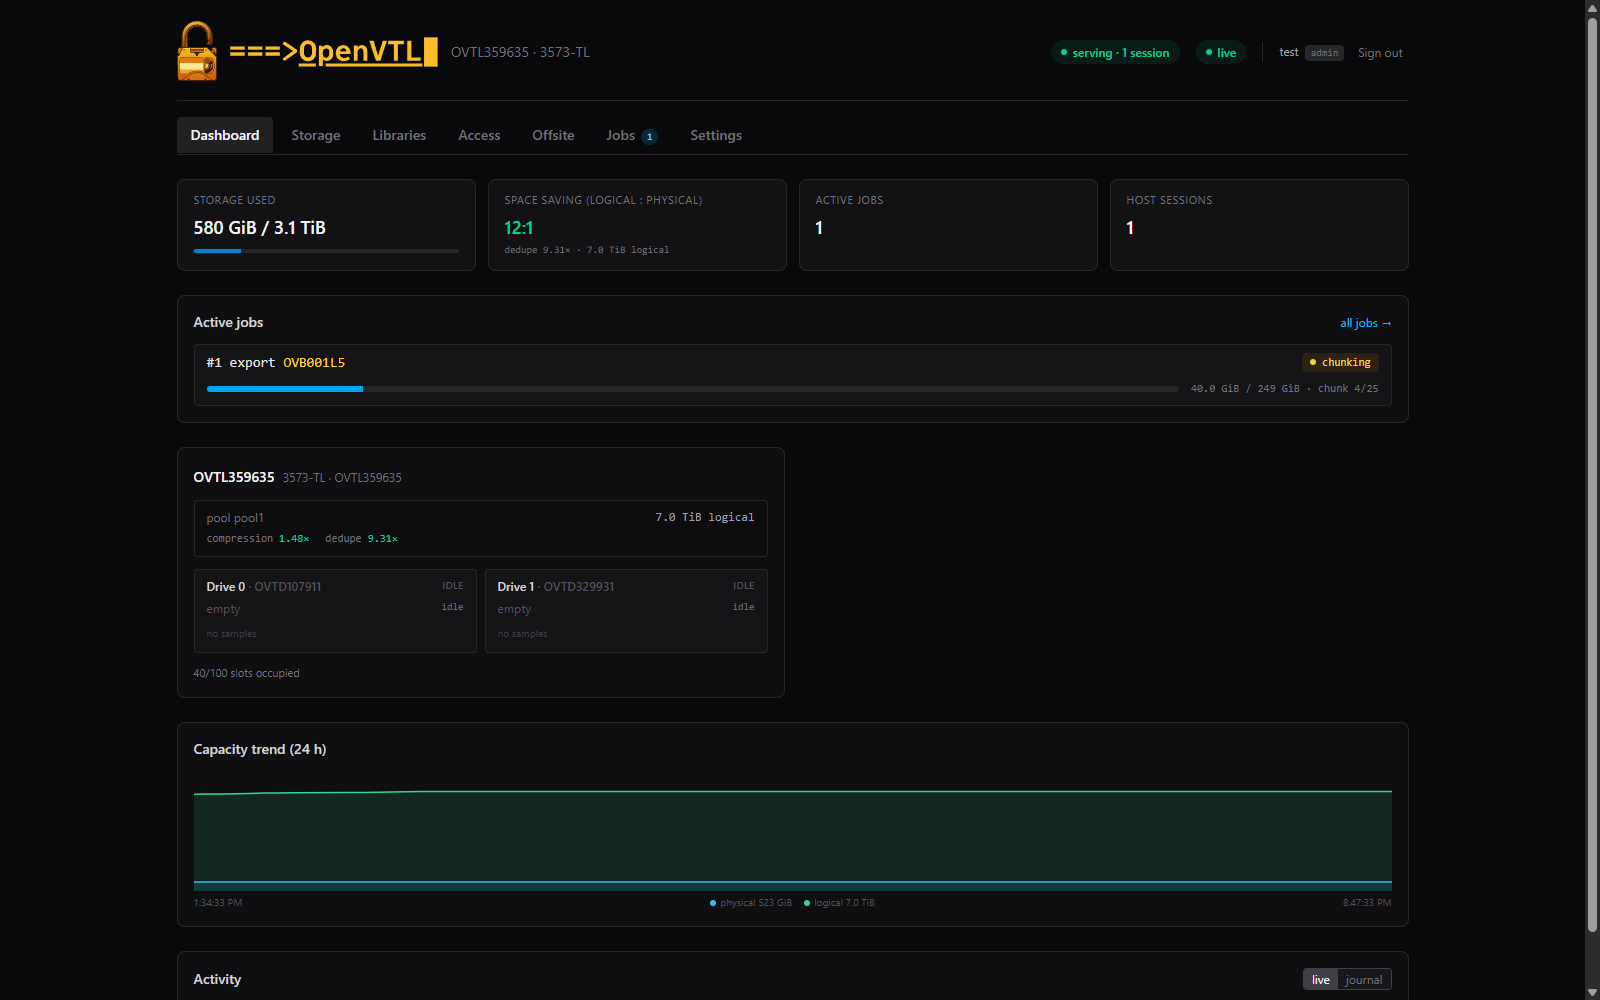1600x1000 pixels.
Task: Click the all jobs link
Action: click(x=1365, y=323)
